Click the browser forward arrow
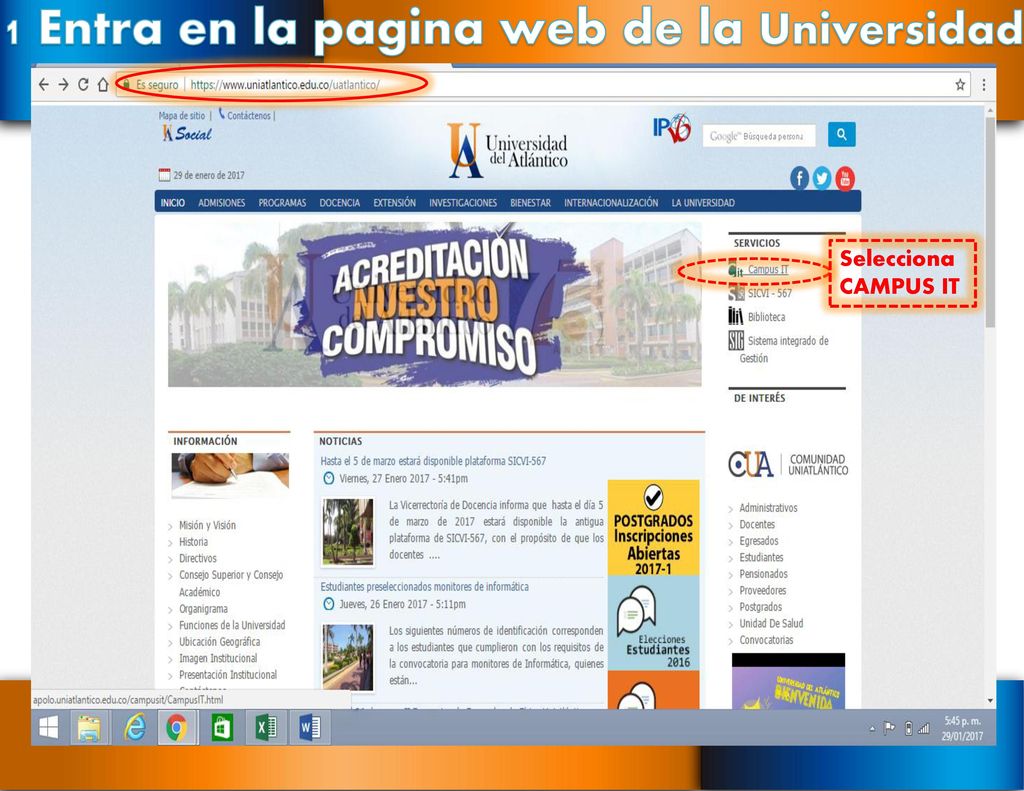 [63, 84]
